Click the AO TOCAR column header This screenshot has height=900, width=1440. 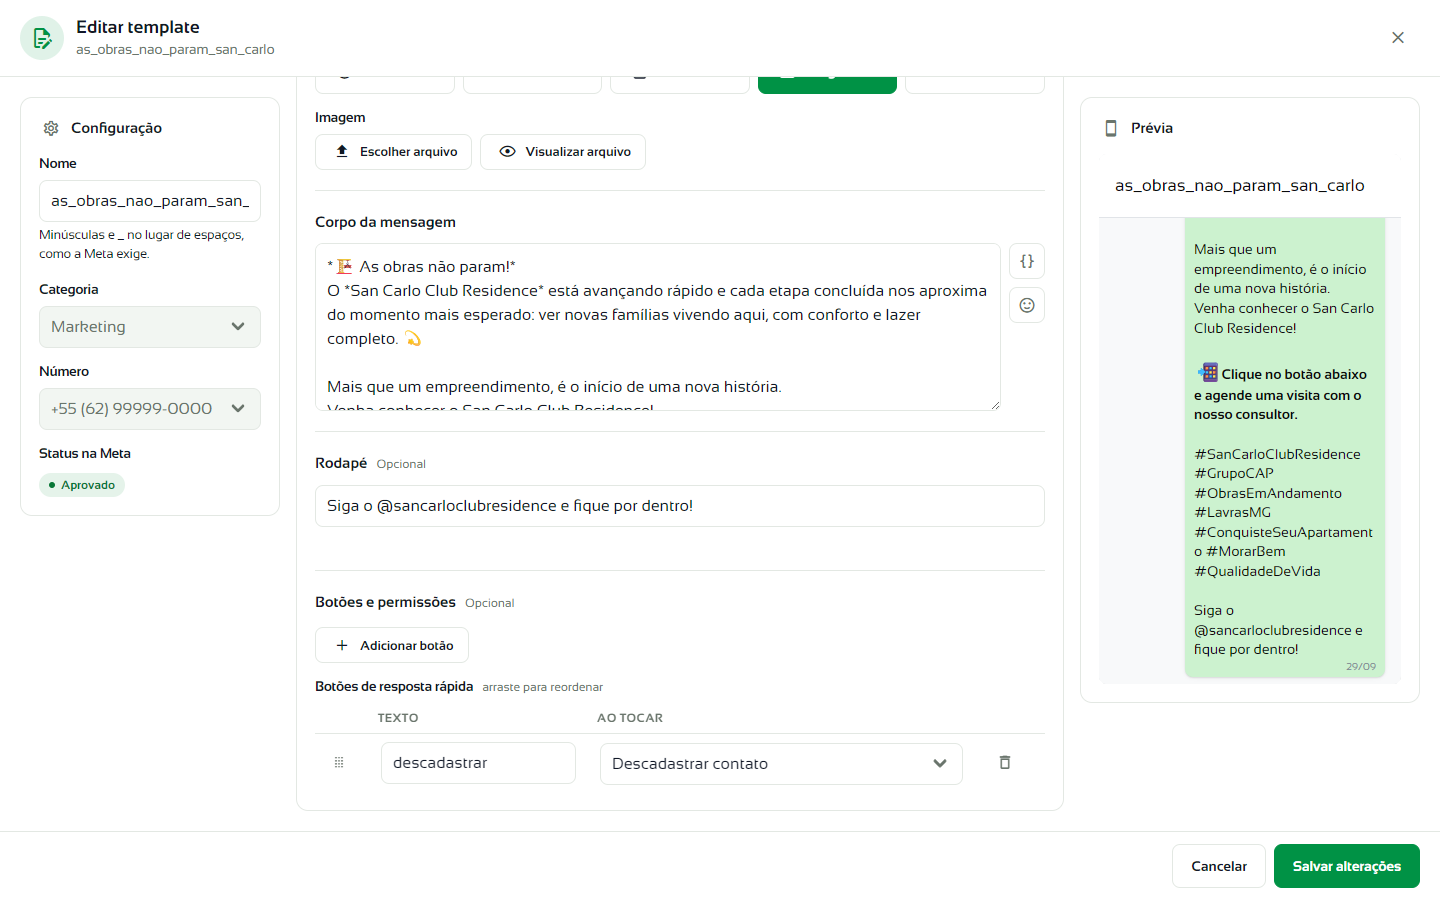(630, 718)
